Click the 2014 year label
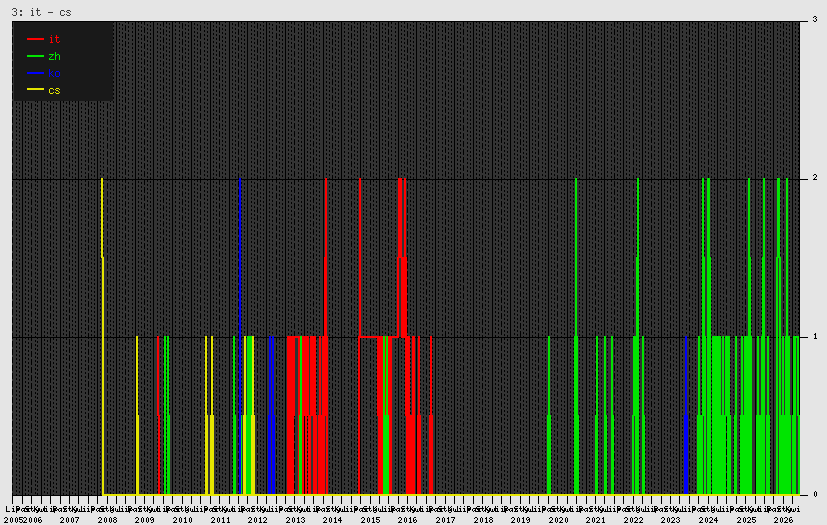827x525 pixels. pos(332,520)
